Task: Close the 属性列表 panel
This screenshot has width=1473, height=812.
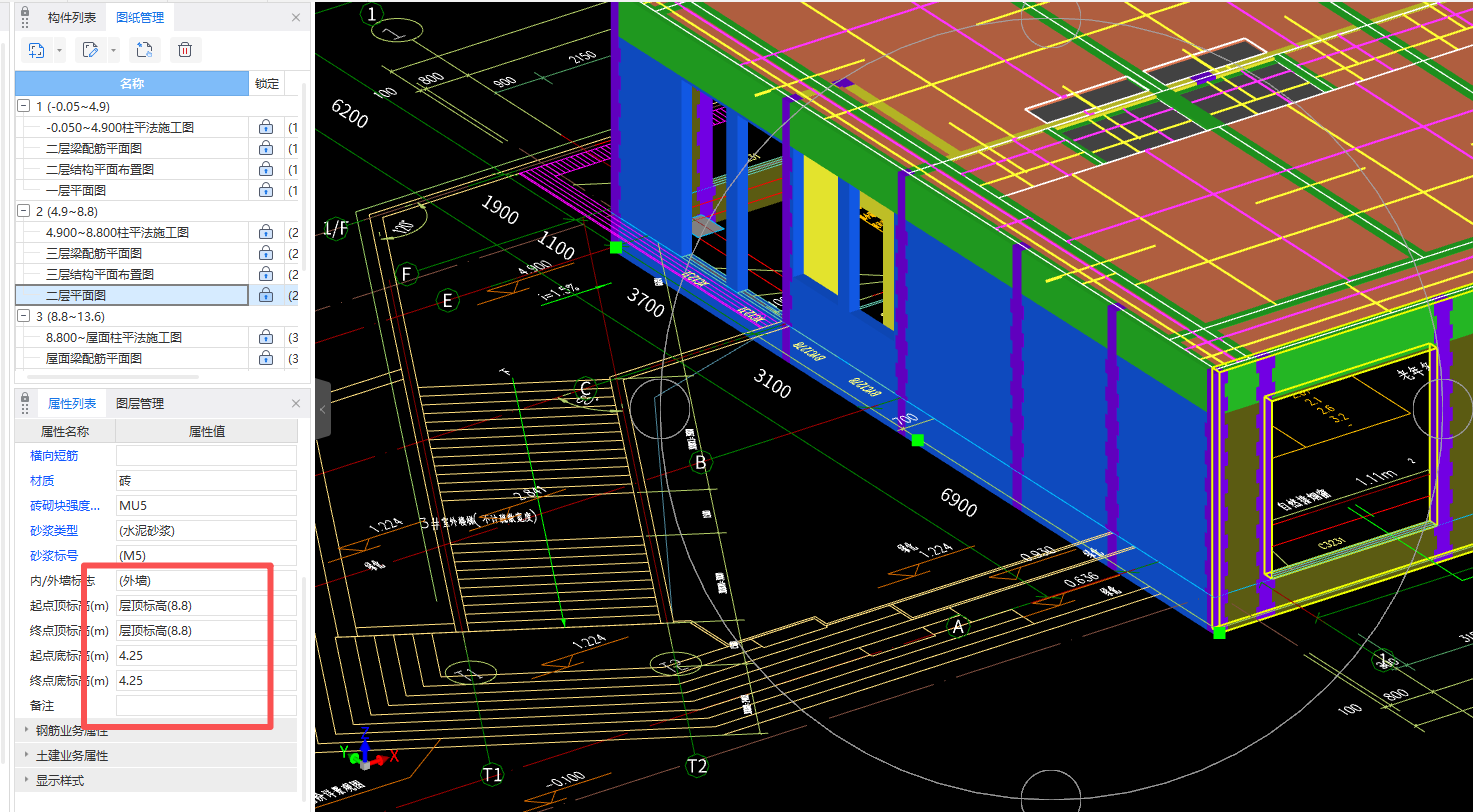Action: pyautogui.click(x=296, y=403)
